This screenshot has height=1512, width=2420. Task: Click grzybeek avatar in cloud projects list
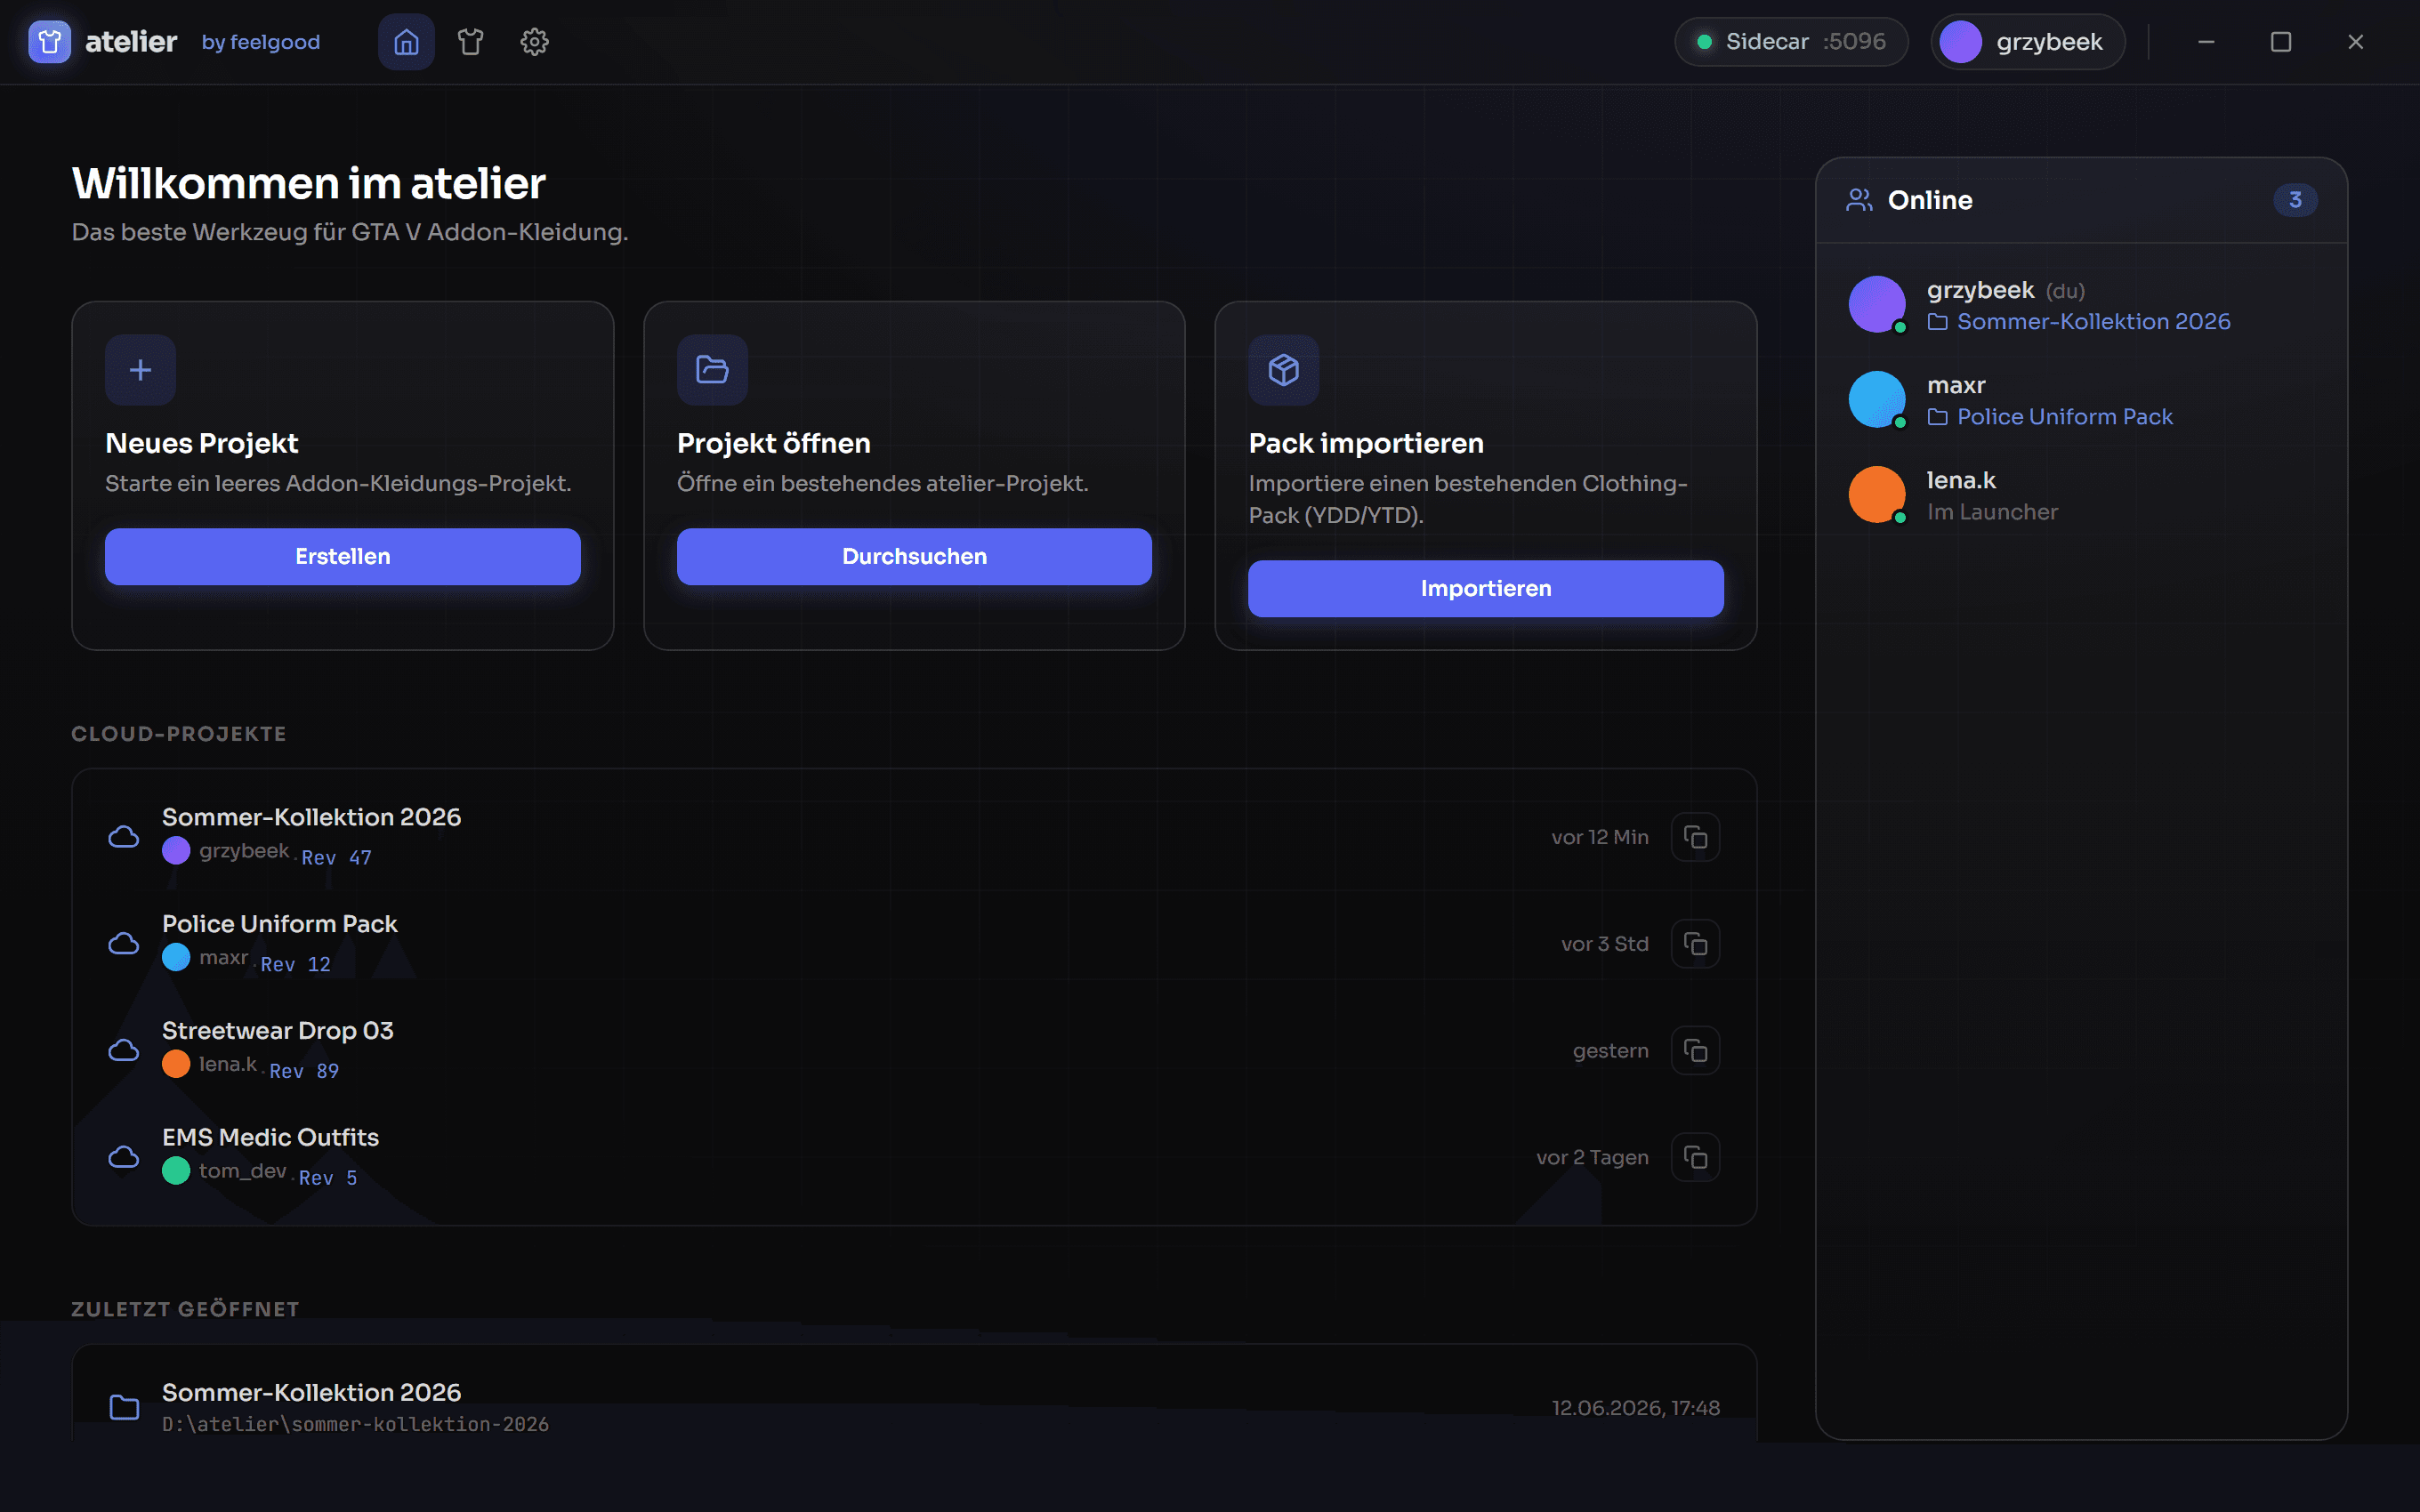176,851
